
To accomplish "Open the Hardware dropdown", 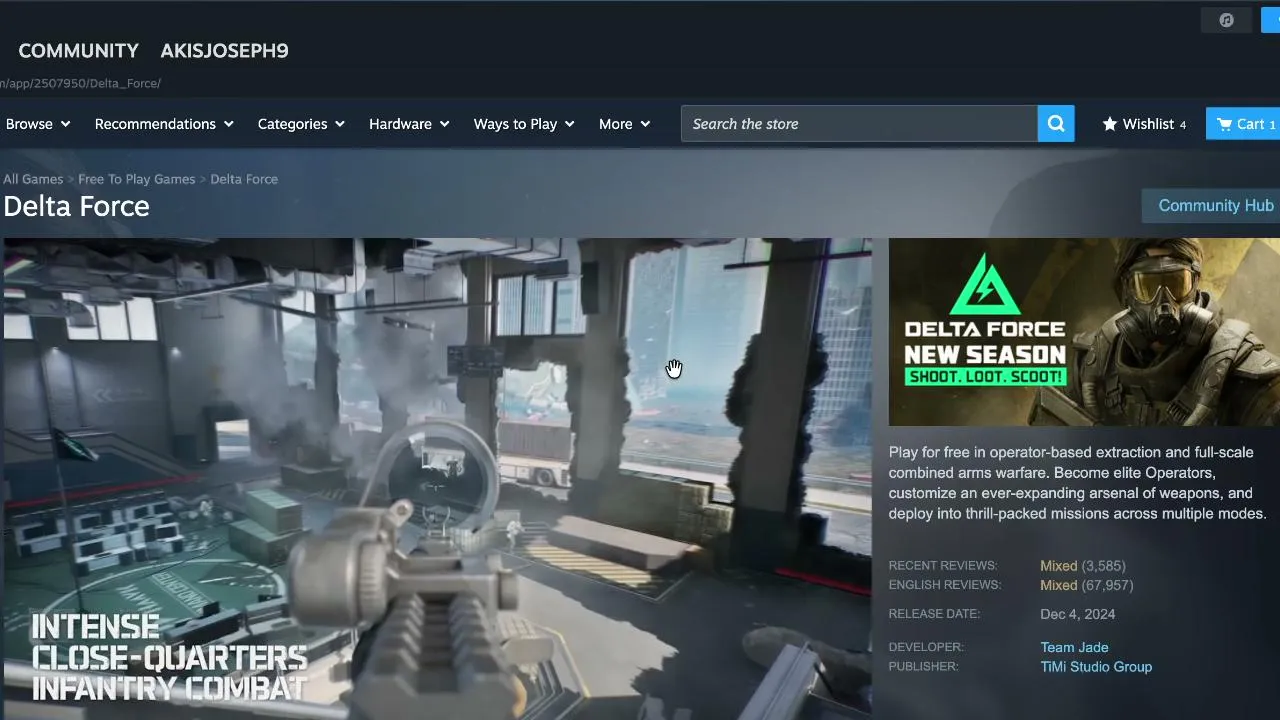I will pyautogui.click(x=409, y=124).
